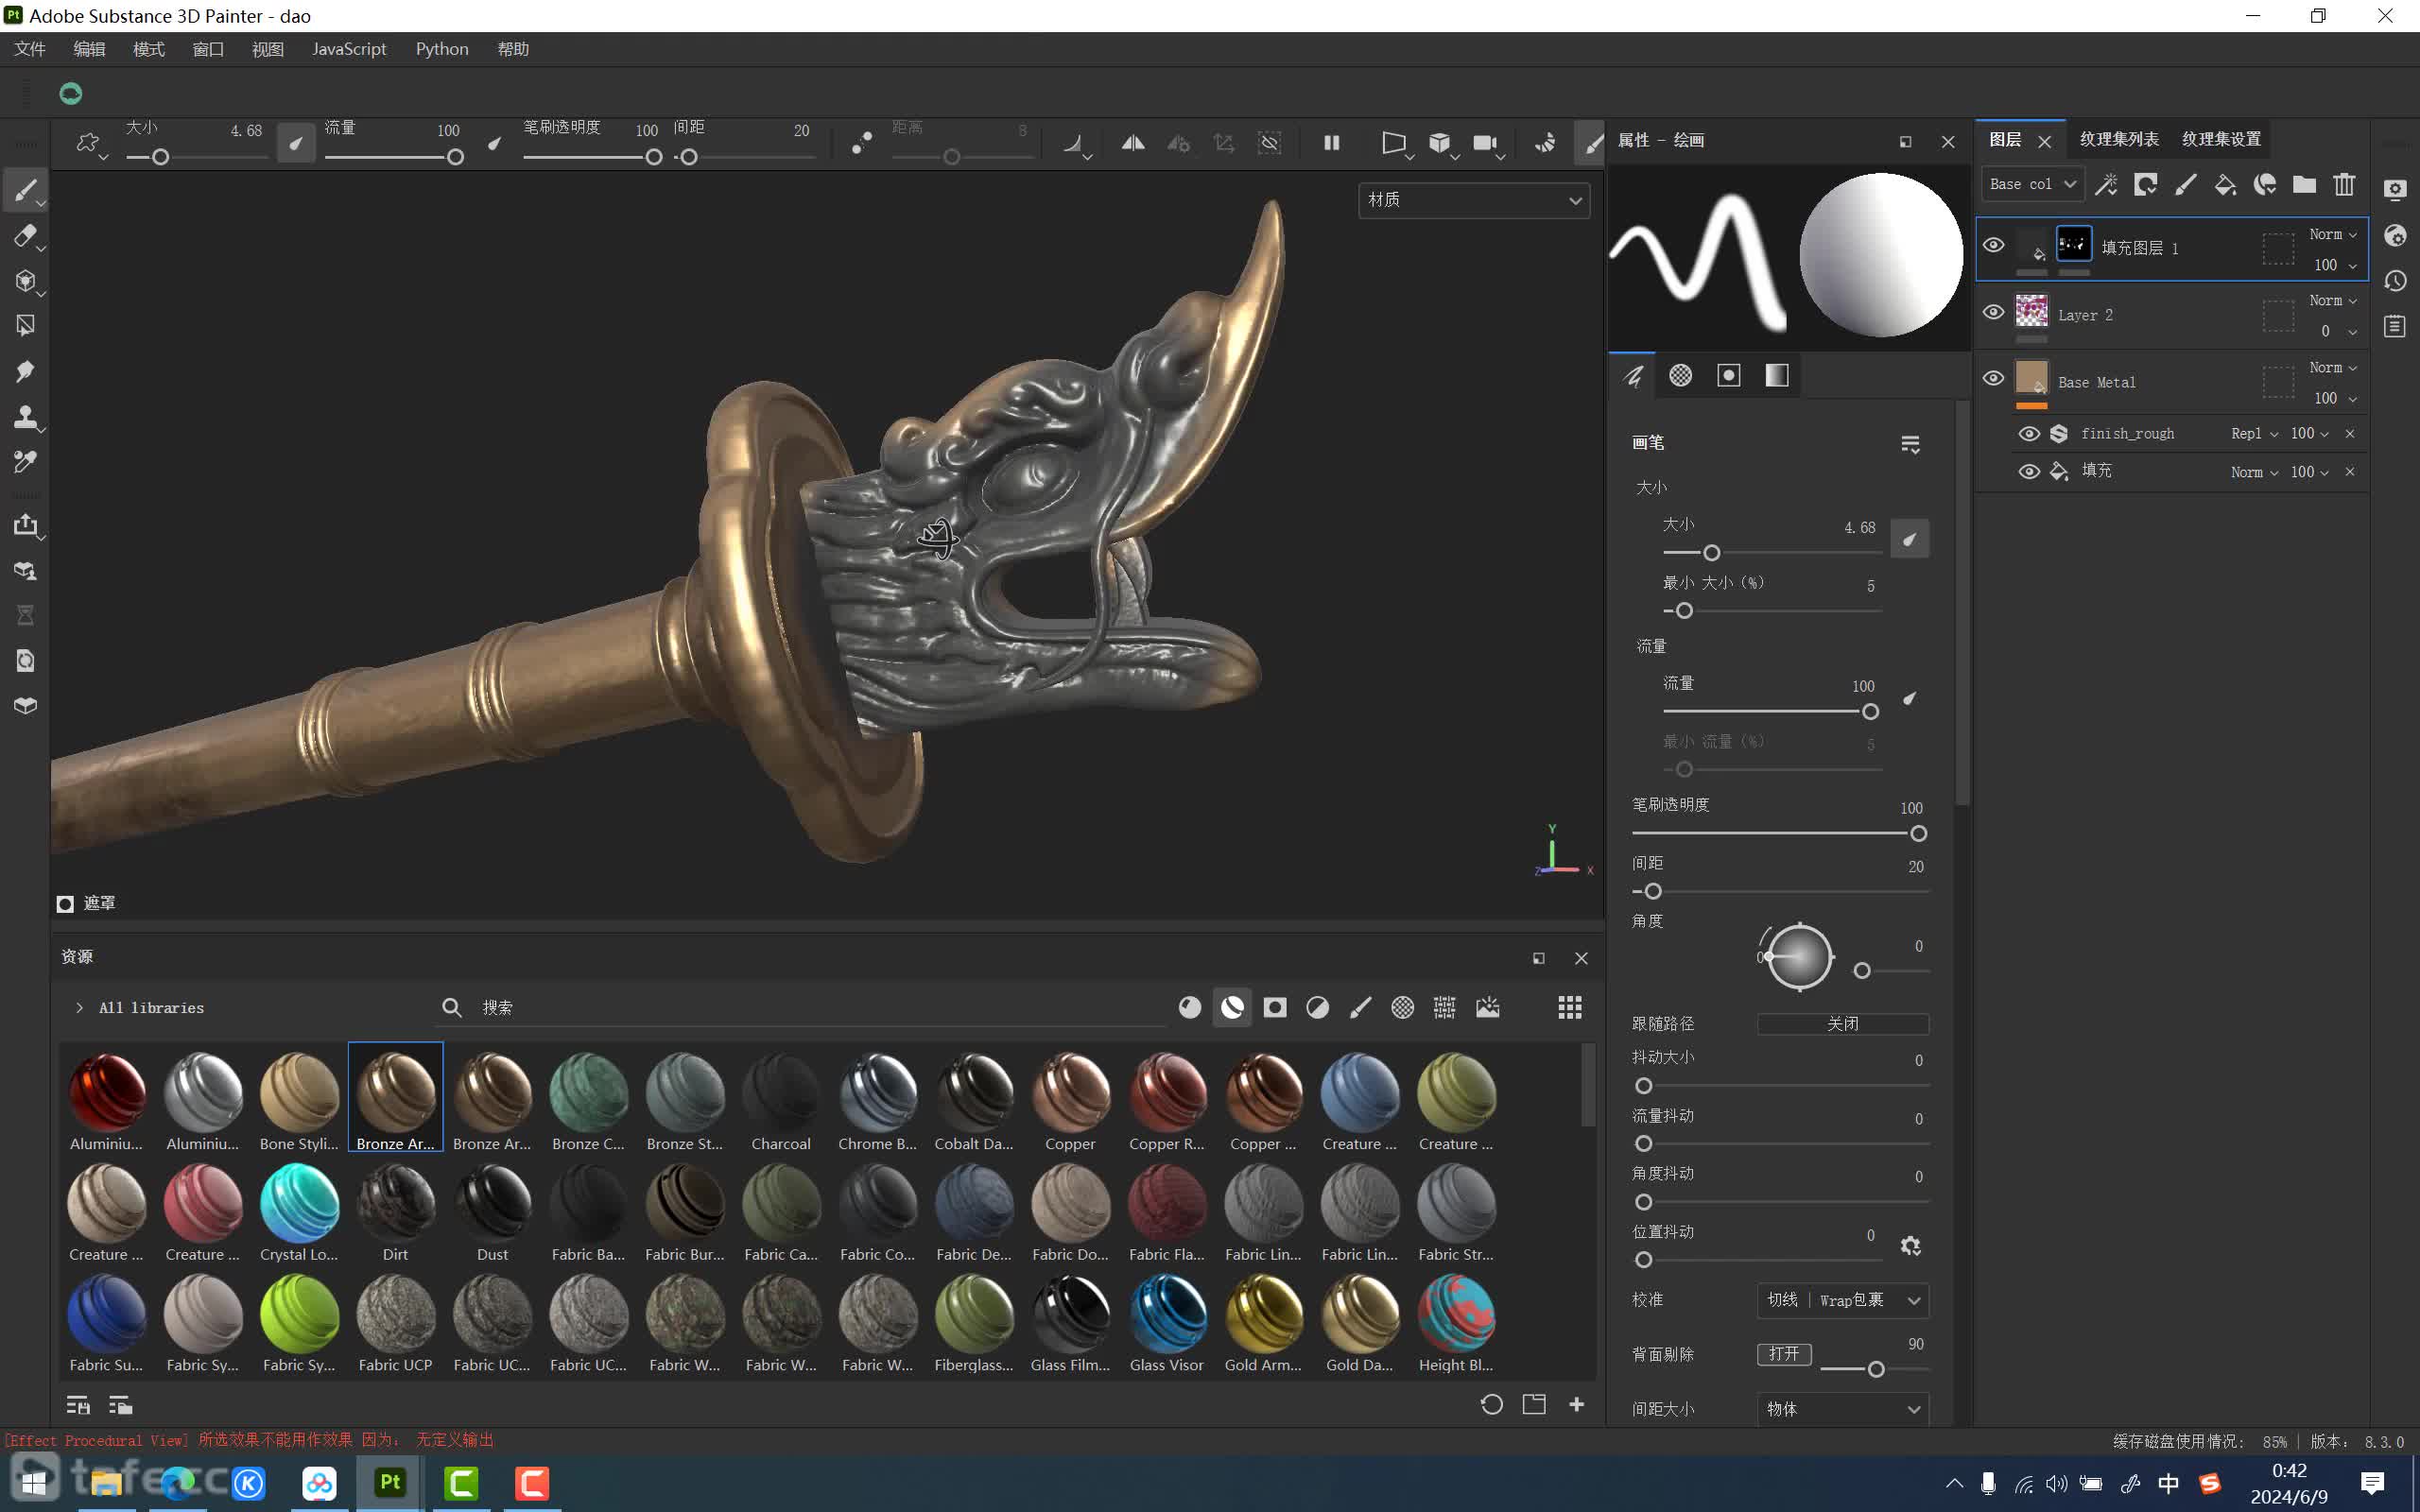
Task: Select the Projection tool
Action: tap(26, 281)
